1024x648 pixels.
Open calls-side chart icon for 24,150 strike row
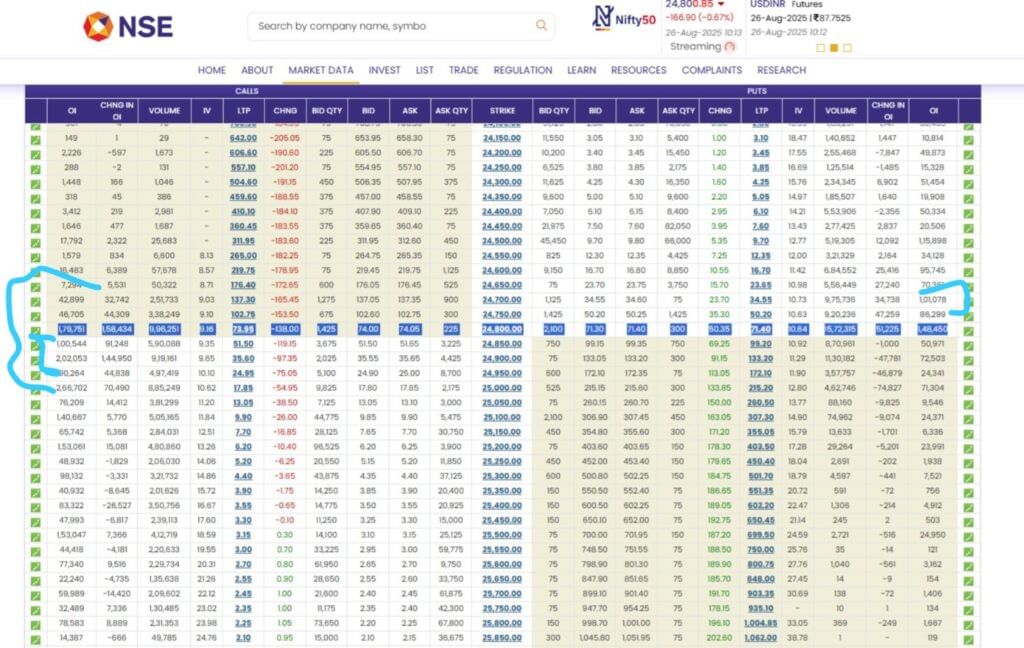tap(36, 138)
